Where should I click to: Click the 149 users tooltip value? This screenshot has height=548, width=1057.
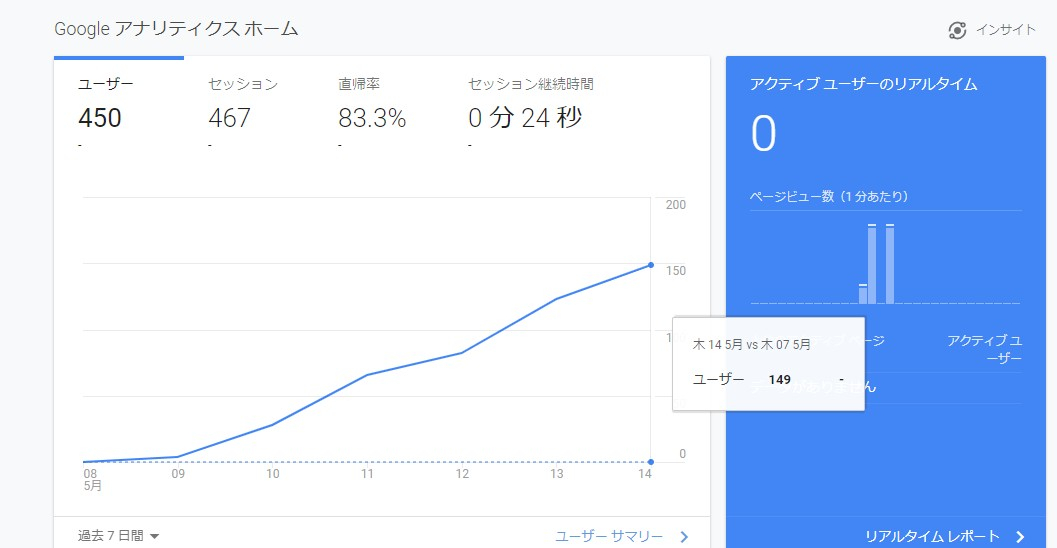pyautogui.click(x=780, y=379)
